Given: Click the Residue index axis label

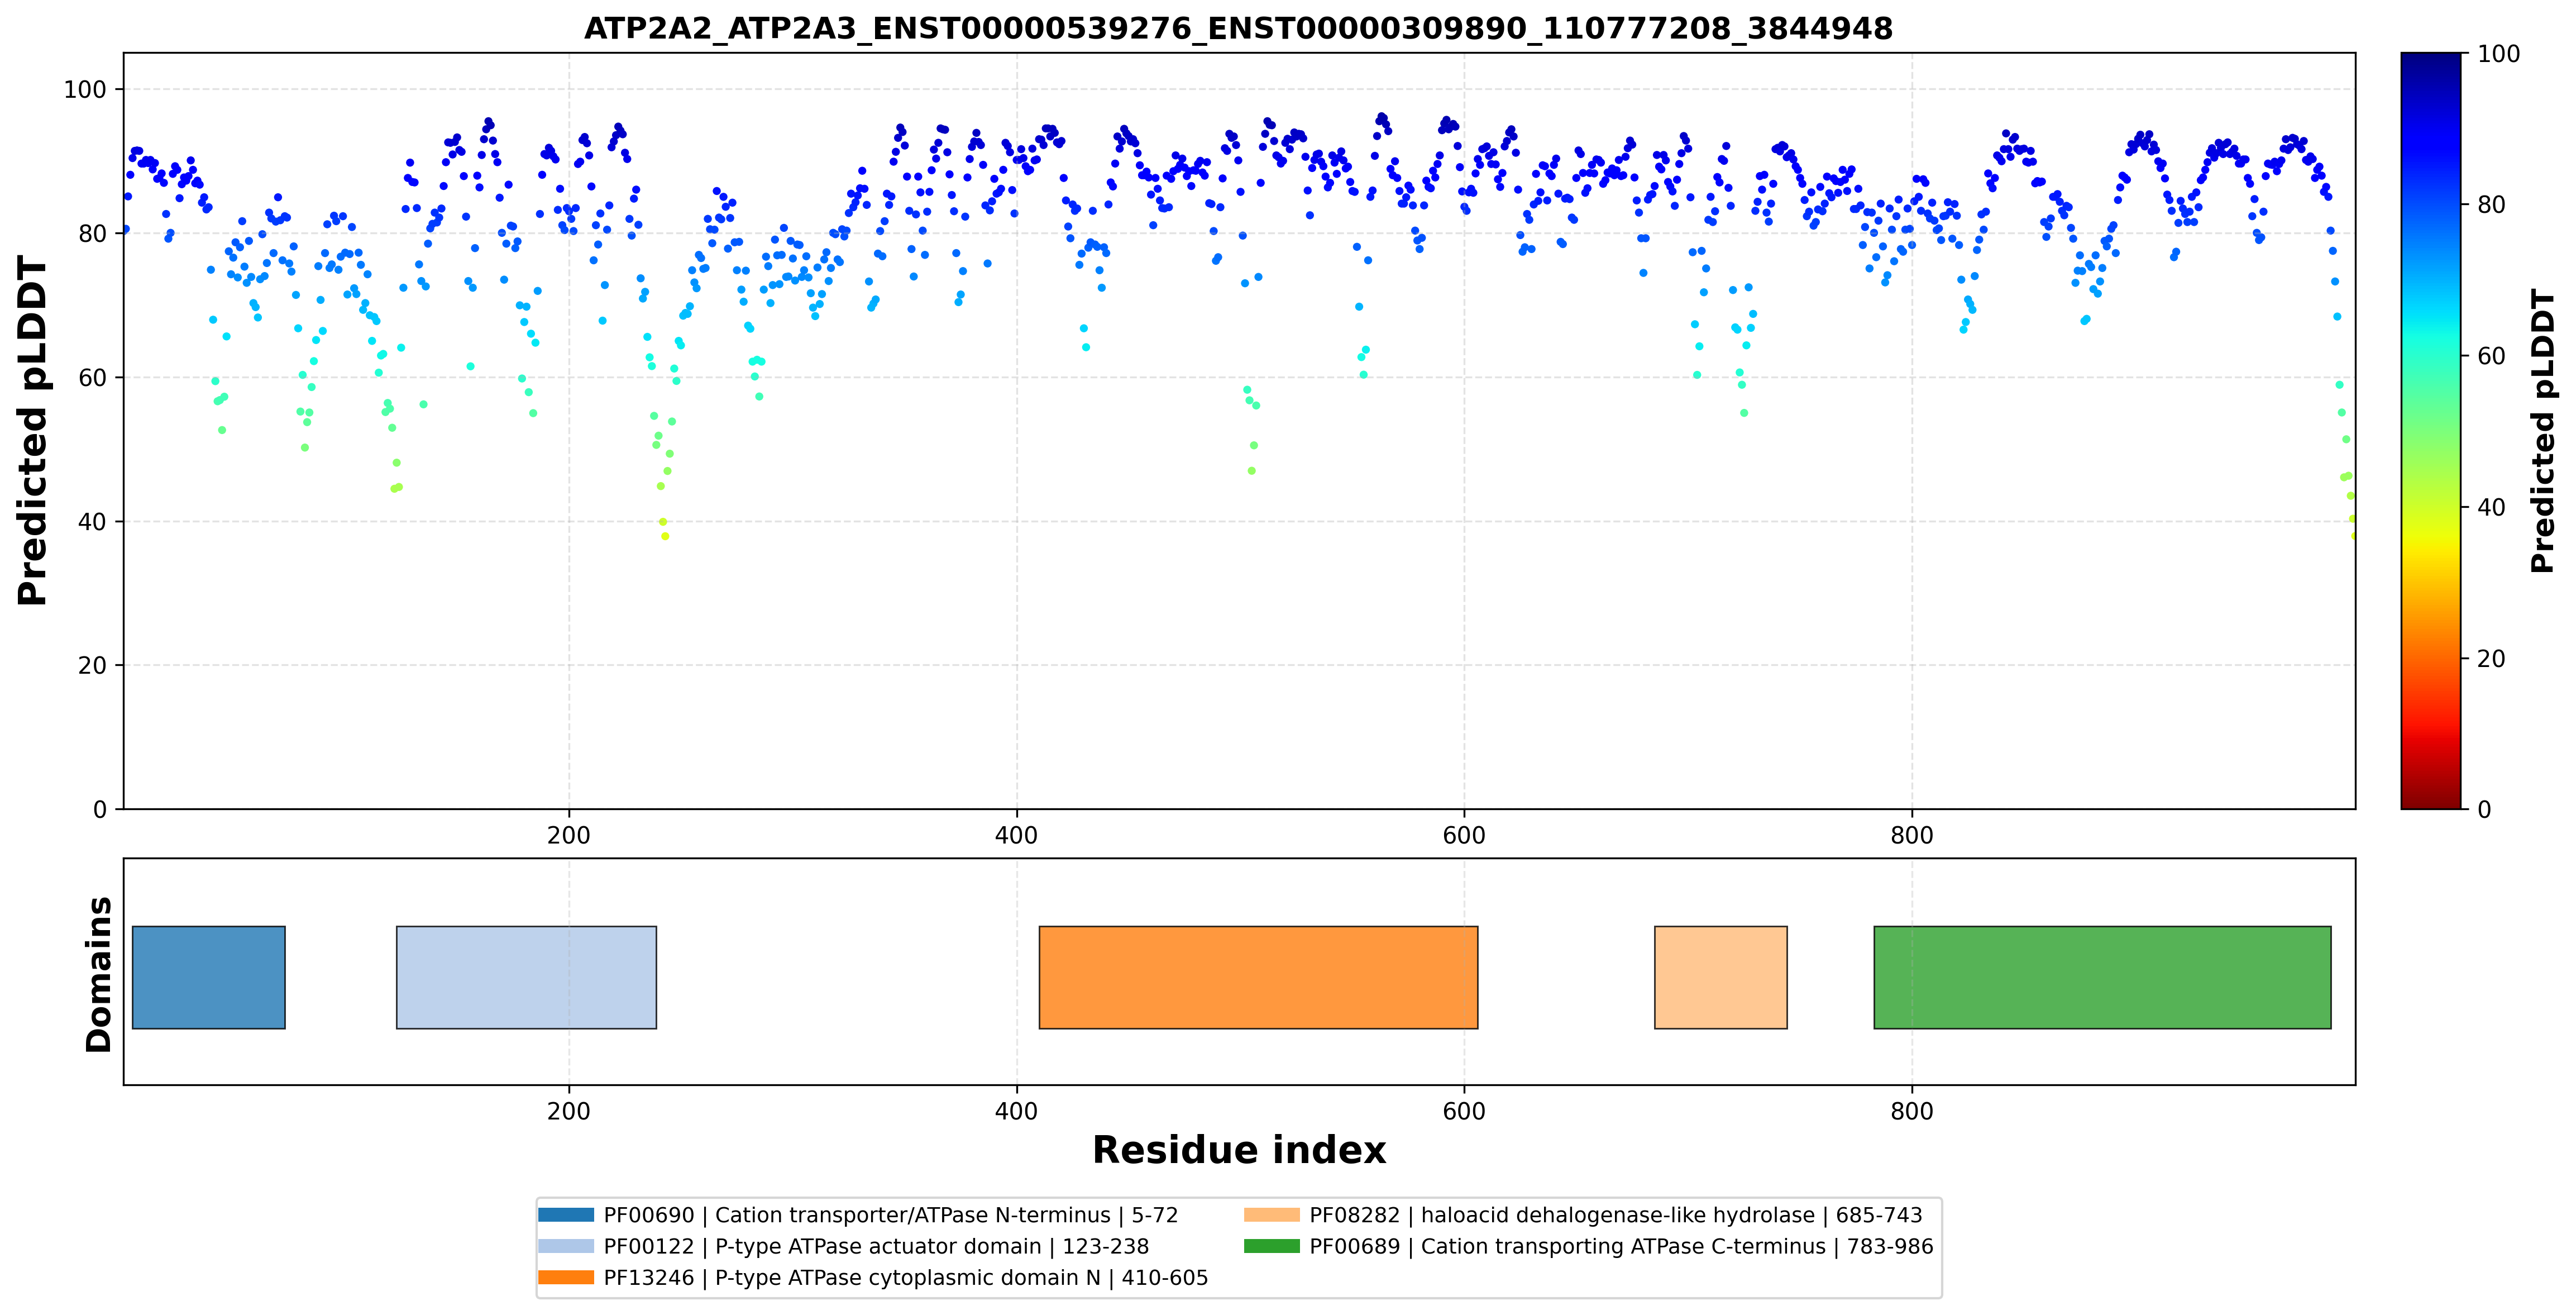Looking at the screenshot, I should pos(1239,1150).
